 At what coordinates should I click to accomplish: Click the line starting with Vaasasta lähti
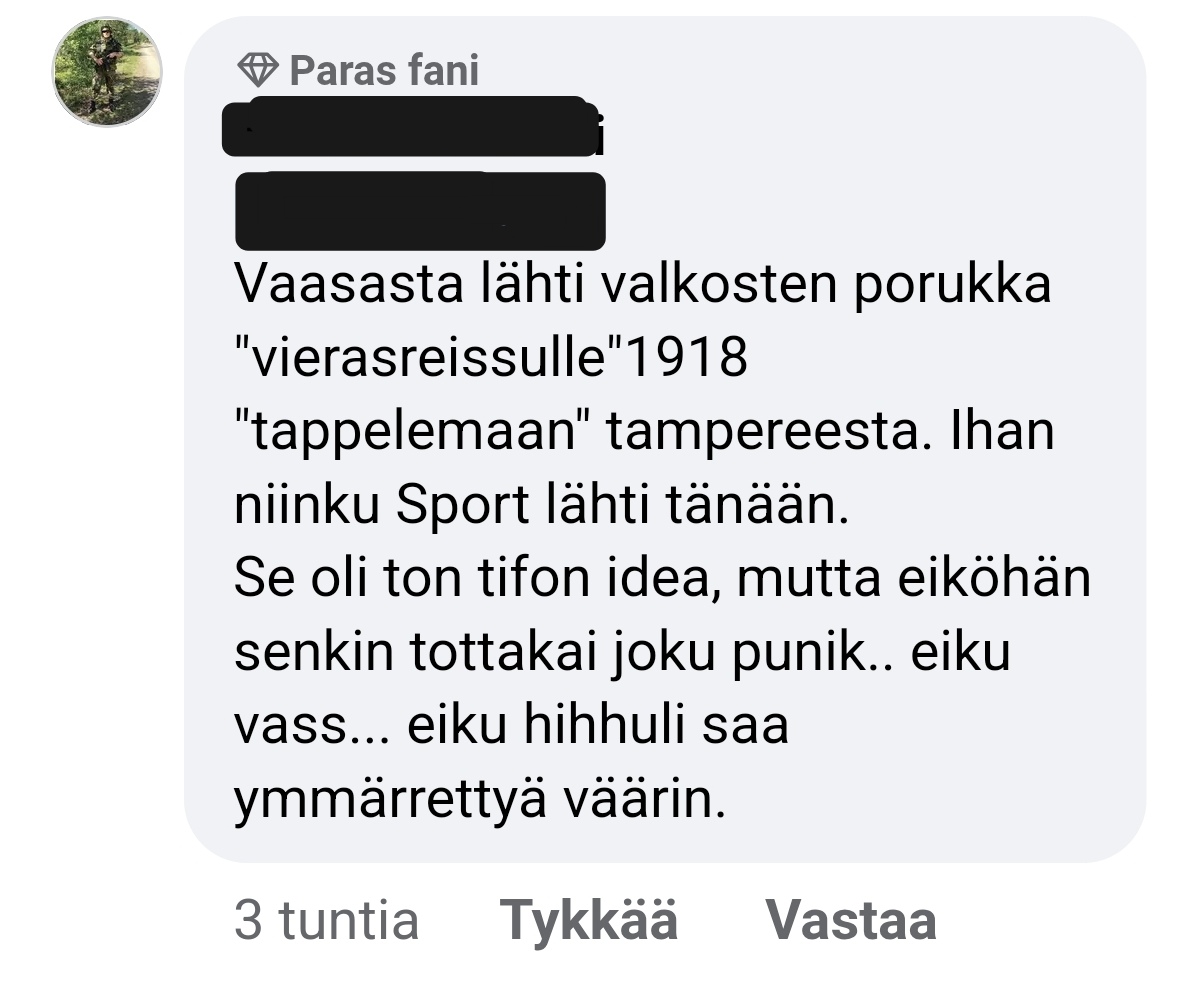click(642, 285)
